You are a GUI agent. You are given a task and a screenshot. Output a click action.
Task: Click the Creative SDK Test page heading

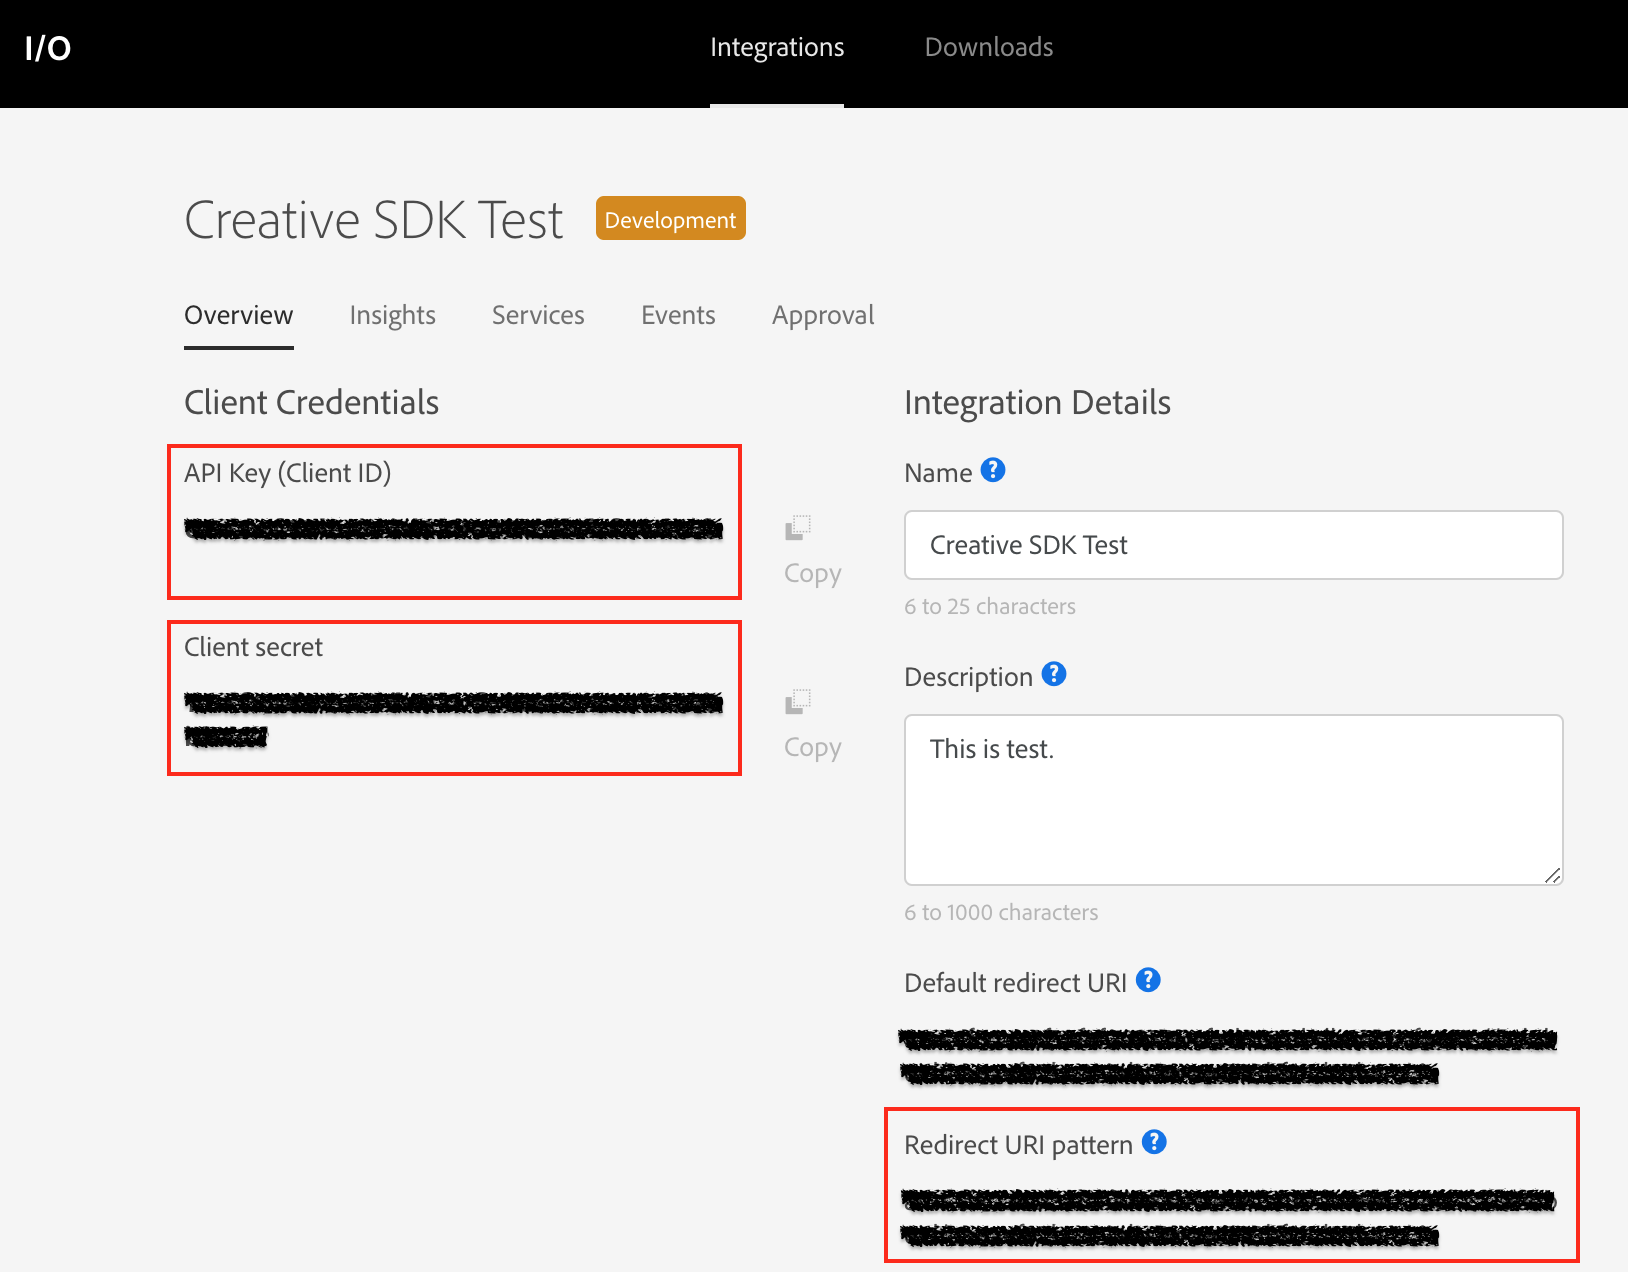pos(374,220)
